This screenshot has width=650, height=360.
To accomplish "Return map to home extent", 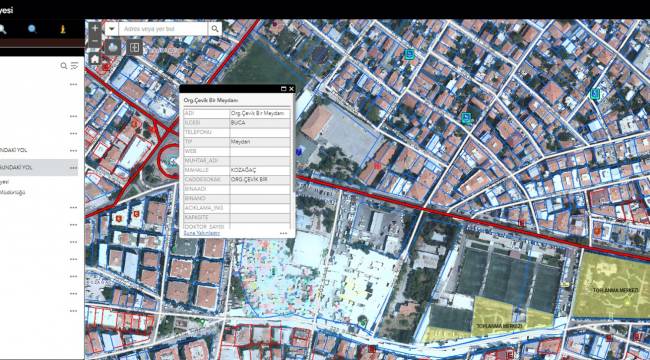I will (95, 59).
